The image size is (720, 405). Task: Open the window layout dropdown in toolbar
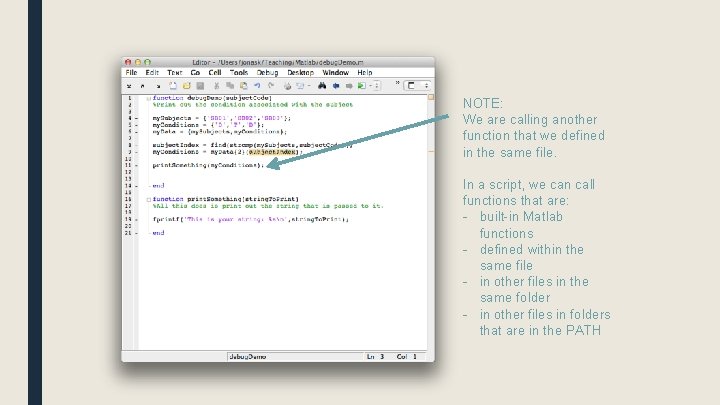pyautogui.click(x=417, y=86)
